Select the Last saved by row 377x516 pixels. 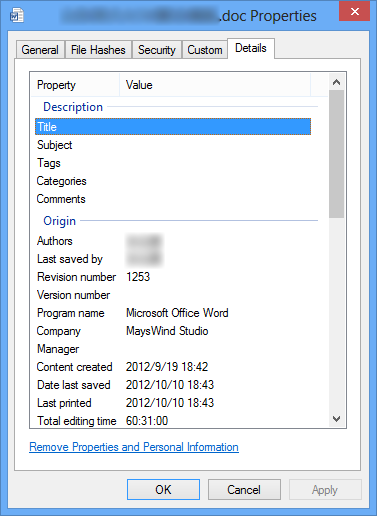(173, 259)
